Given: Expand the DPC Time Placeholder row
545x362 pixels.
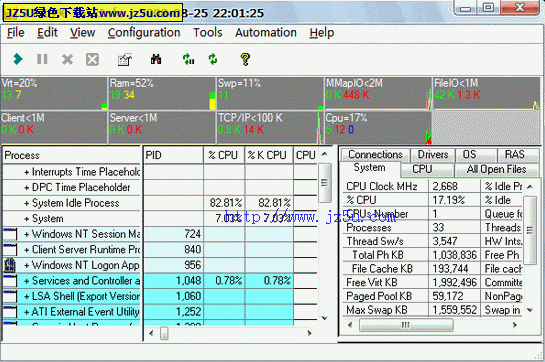Looking at the screenshot, I should [26, 188].
